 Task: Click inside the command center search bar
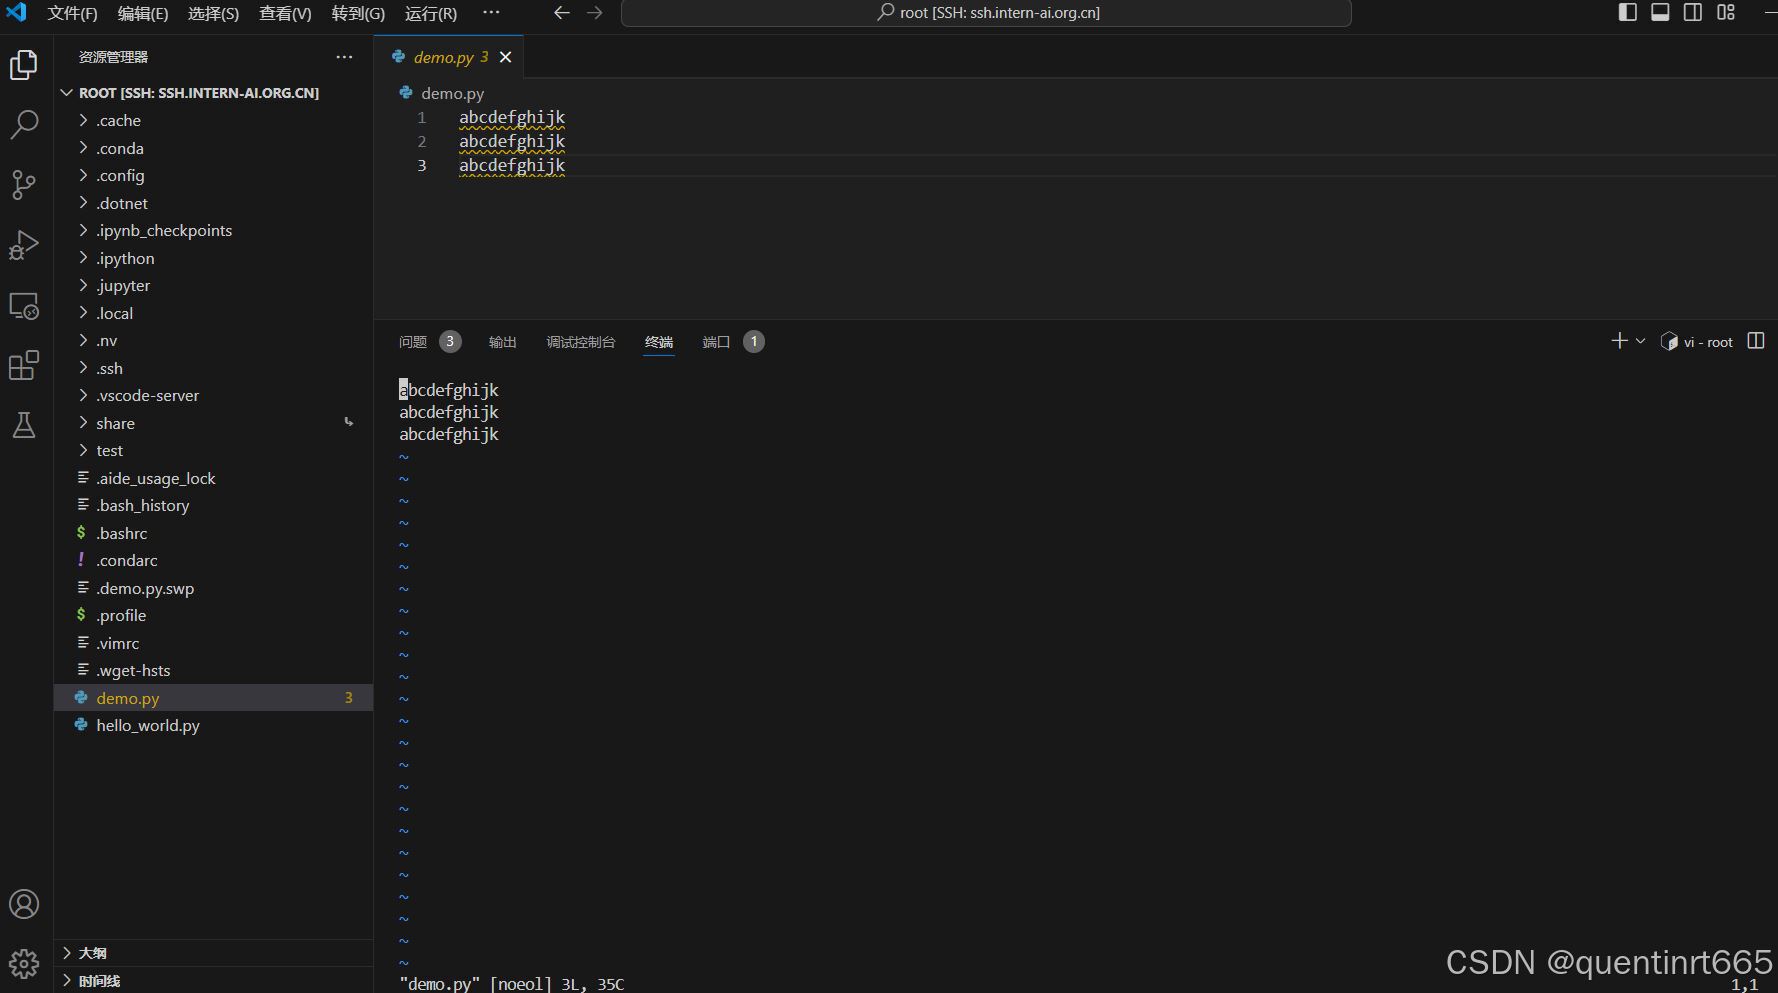pyautogui.click(x=987, y=12)
